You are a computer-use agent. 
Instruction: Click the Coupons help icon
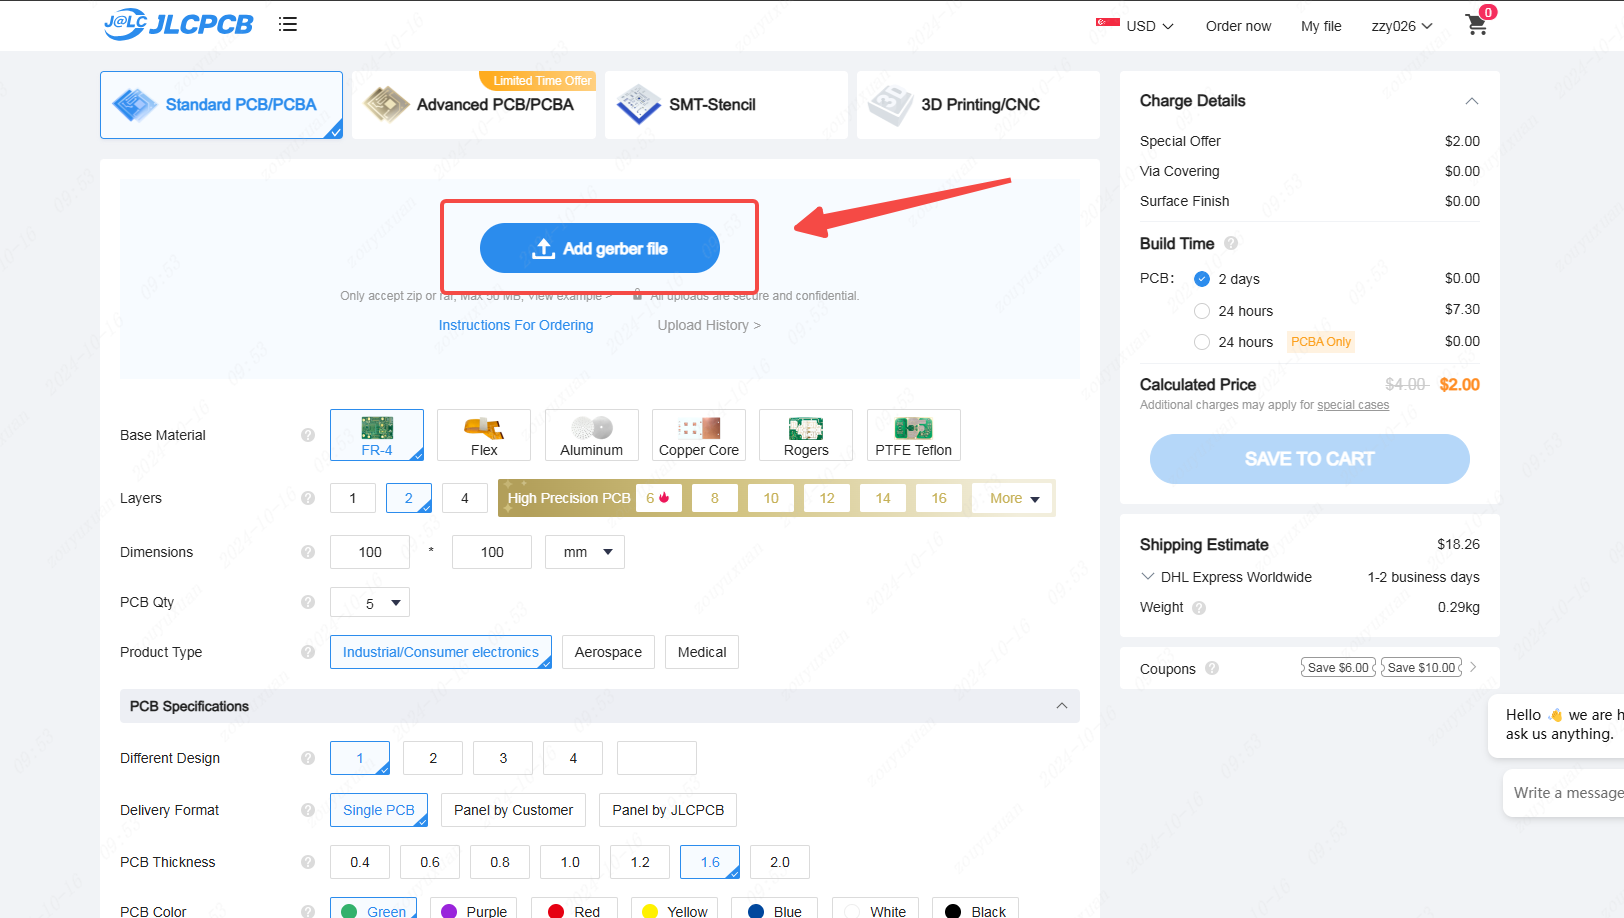point(1212,669)
